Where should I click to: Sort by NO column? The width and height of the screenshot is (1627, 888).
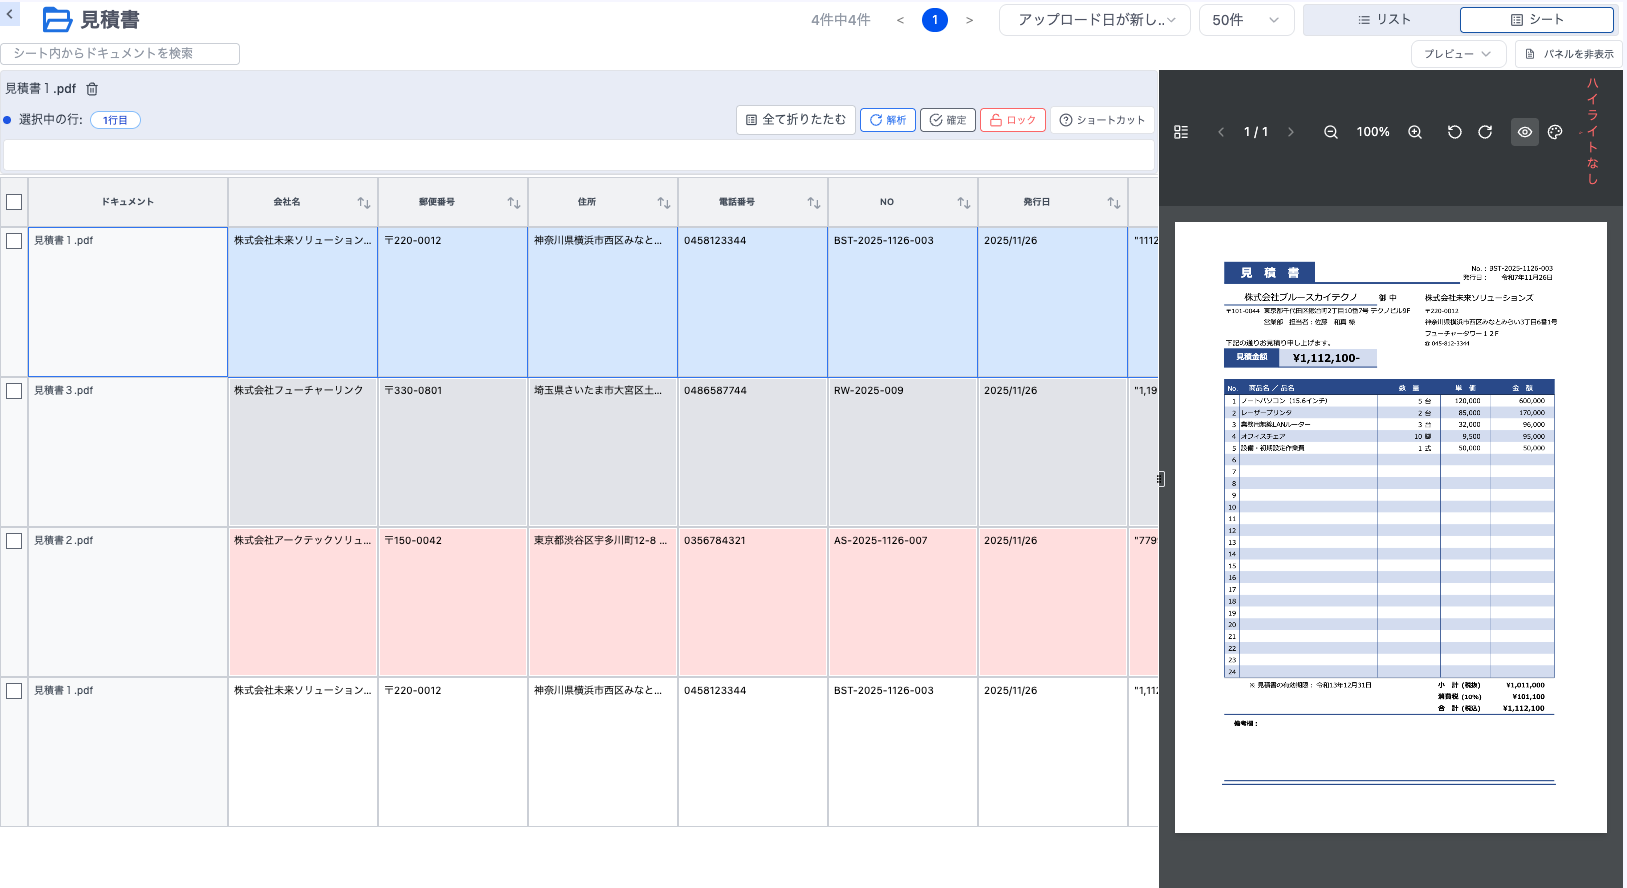tap(964, 203)
